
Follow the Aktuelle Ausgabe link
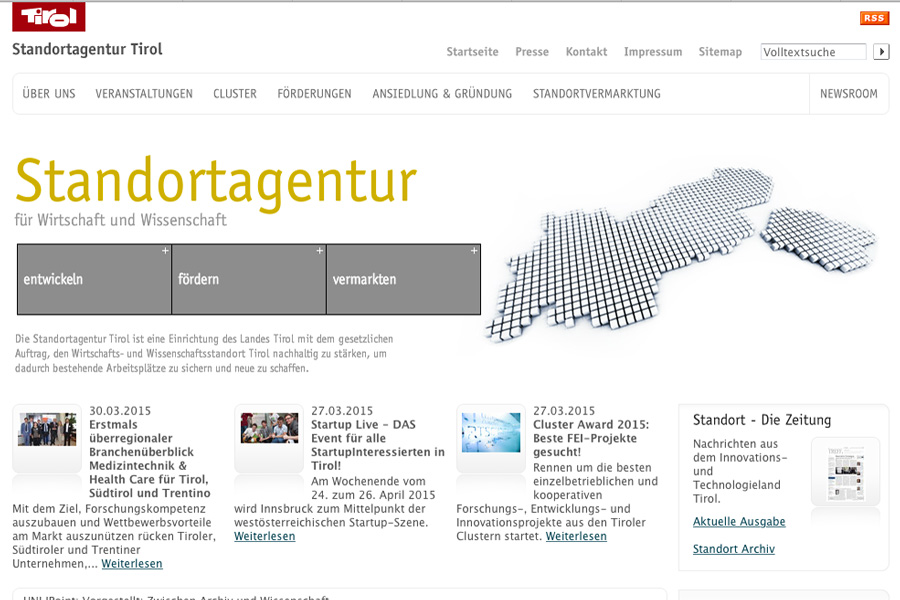pos(739,522)
